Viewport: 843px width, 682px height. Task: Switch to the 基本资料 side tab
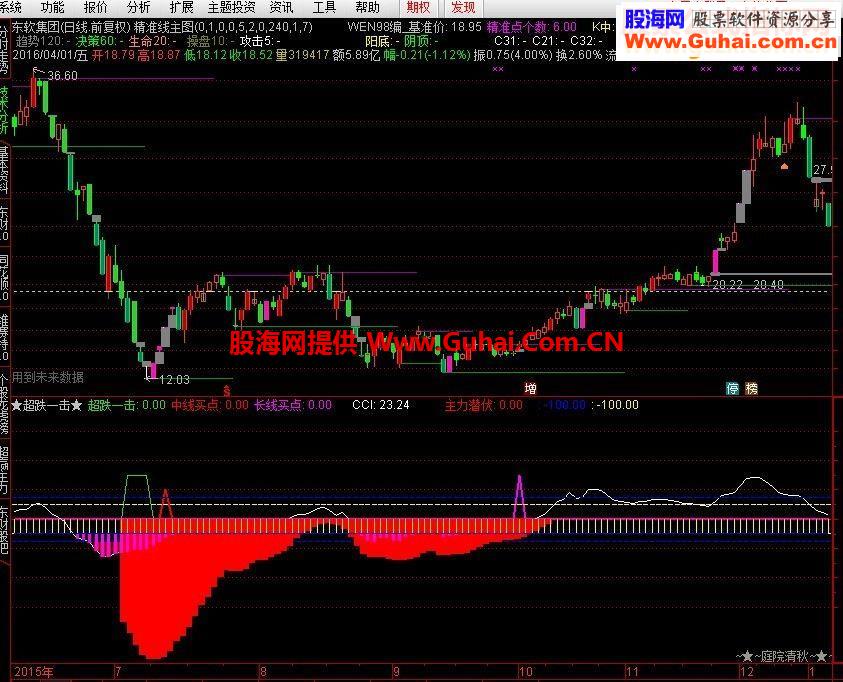4,169
